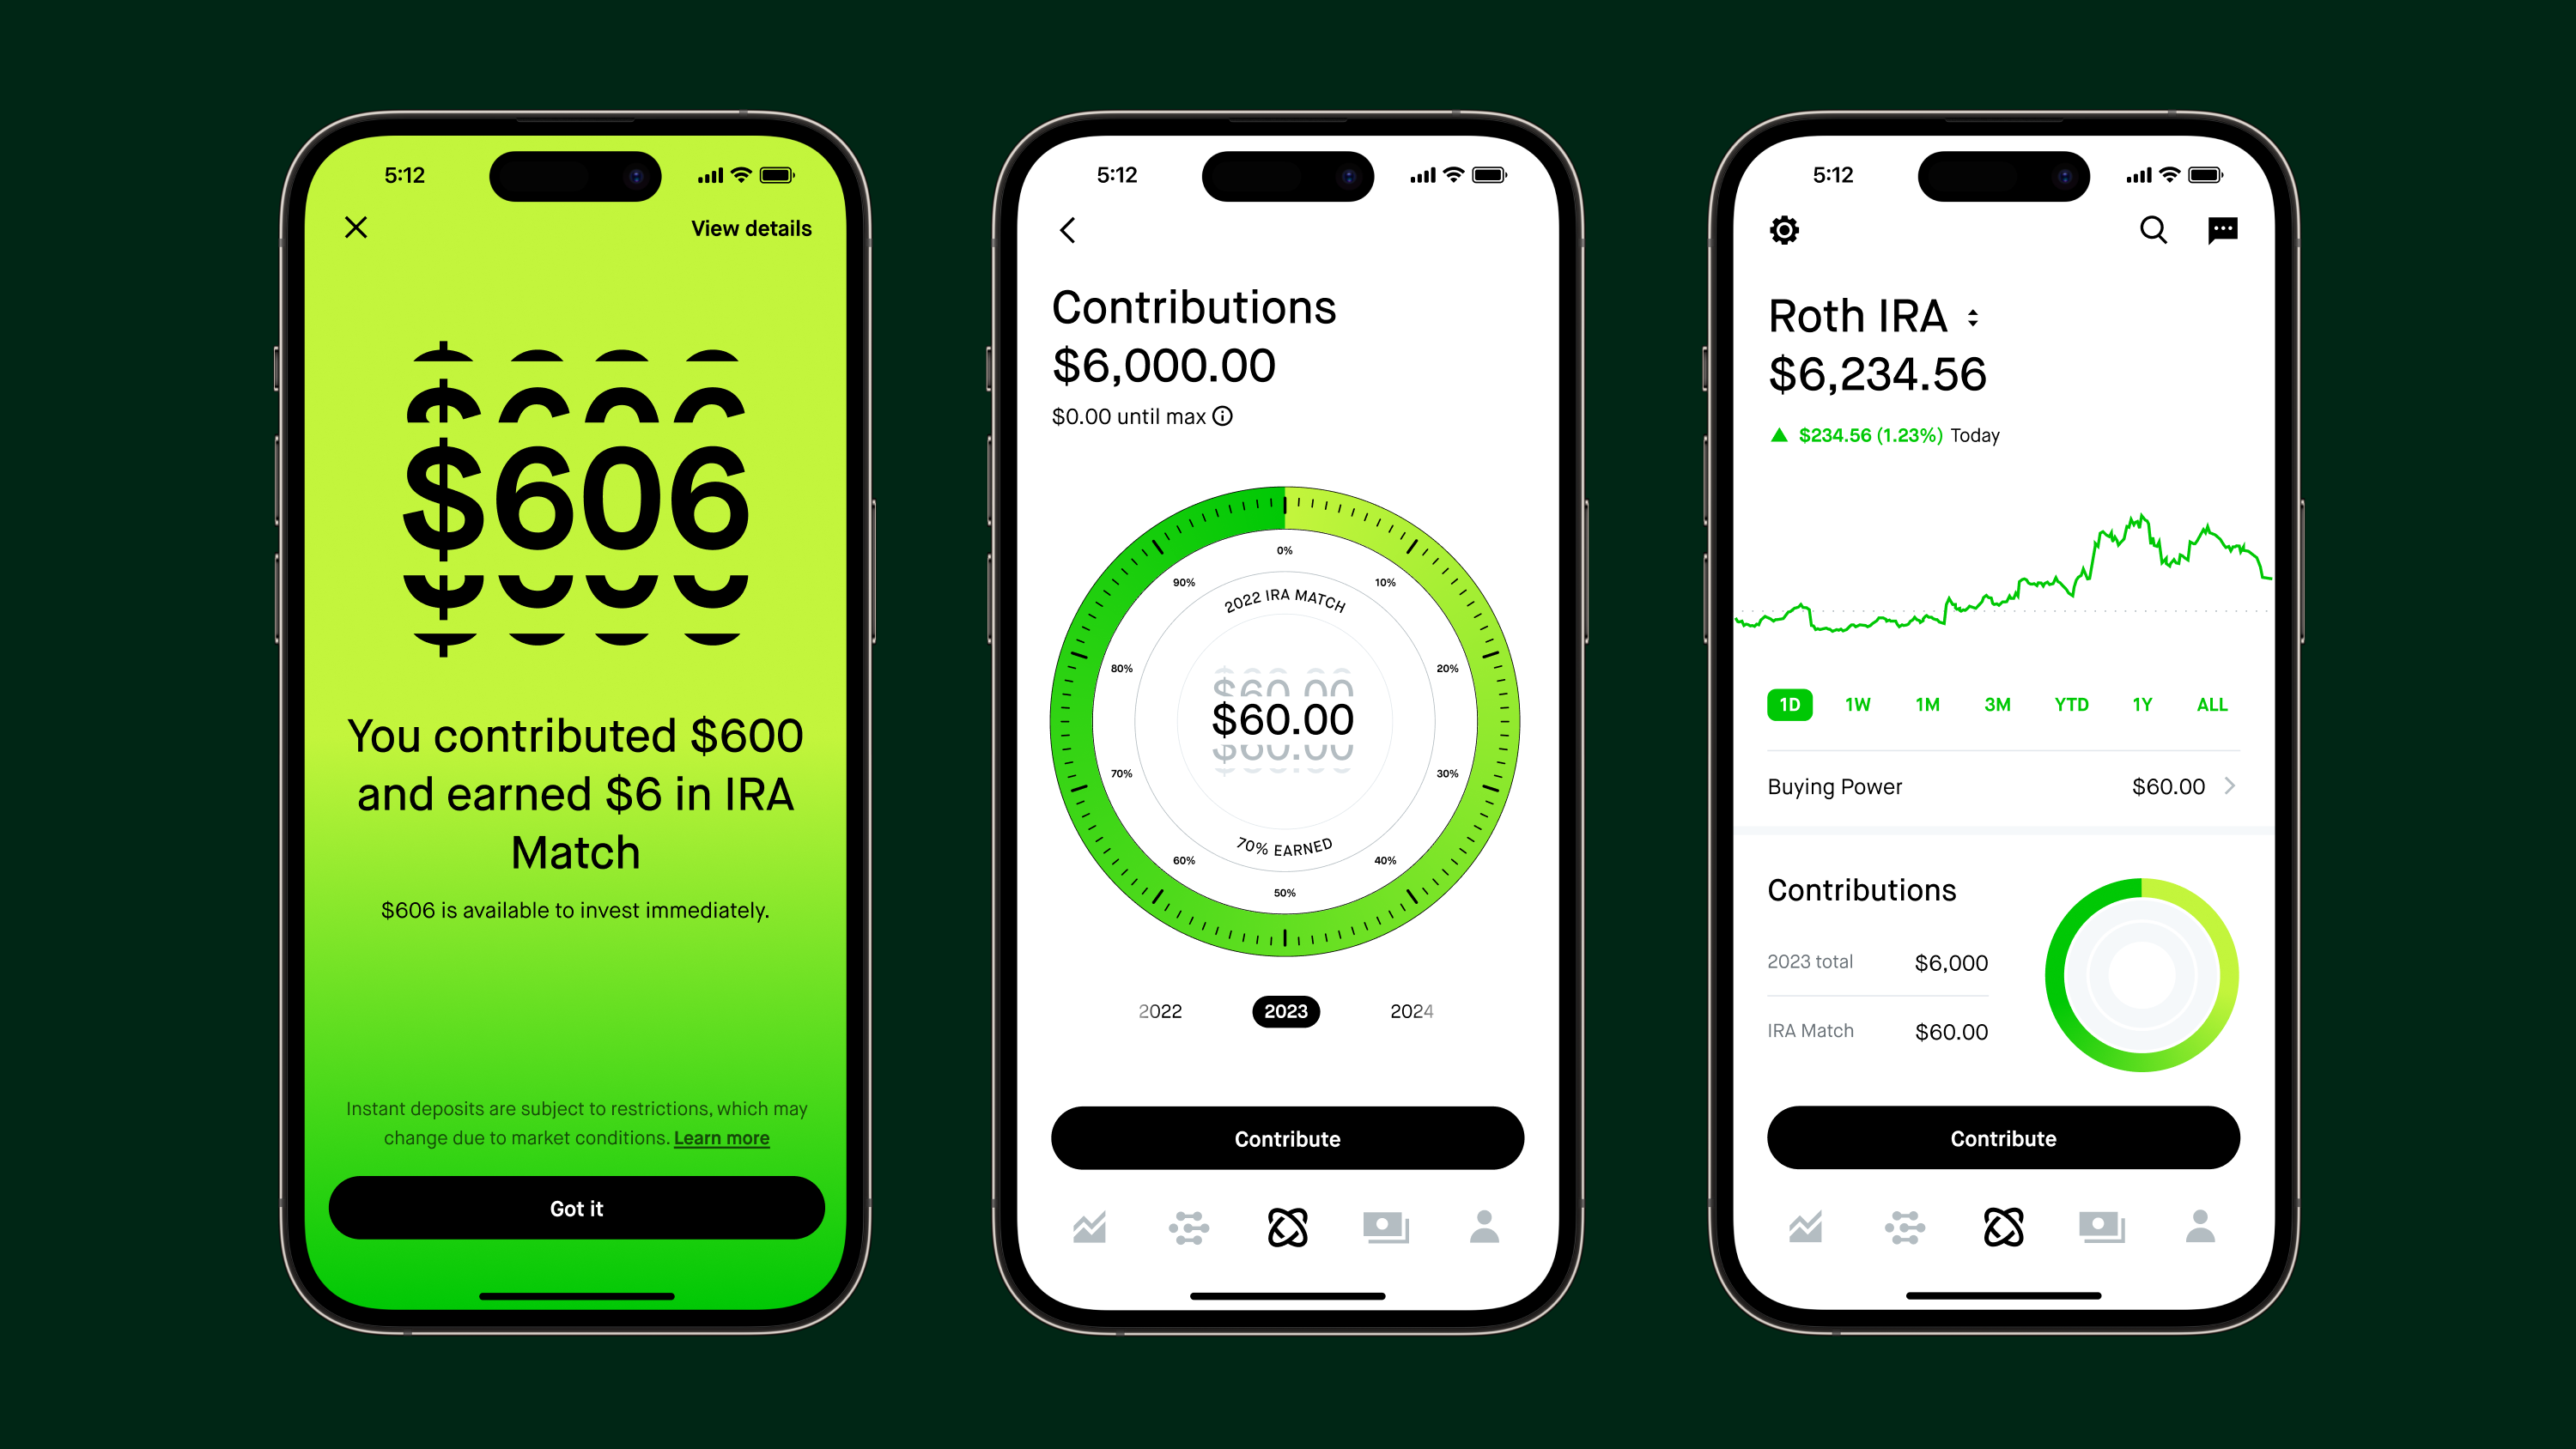The width and height of the screenshot is (2576, 1449).
Task: Select the 2022 year indicator on timeline
Action: [x=1159, y=1010]
